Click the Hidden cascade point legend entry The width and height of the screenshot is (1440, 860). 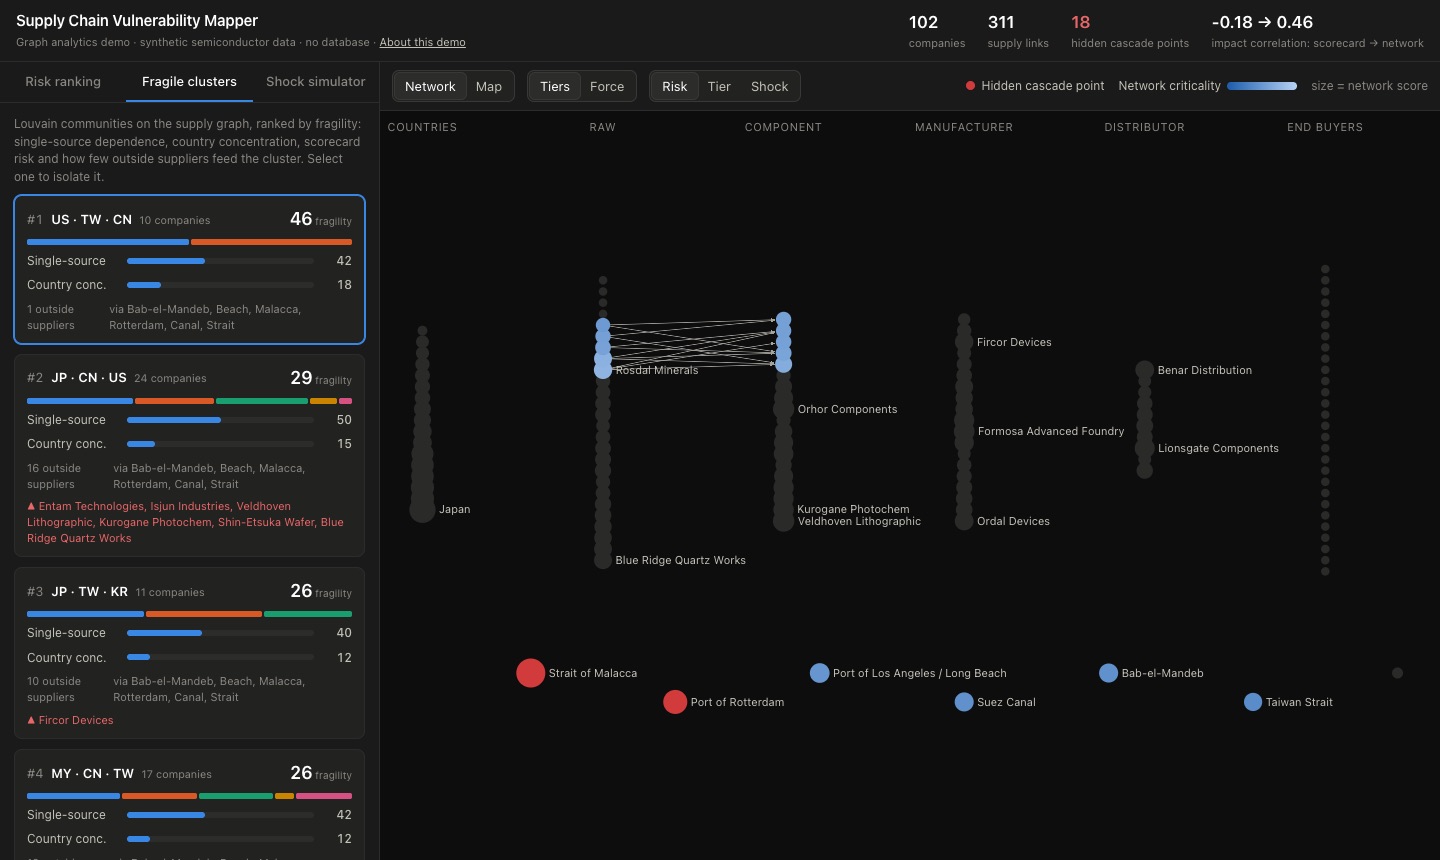1035,86
